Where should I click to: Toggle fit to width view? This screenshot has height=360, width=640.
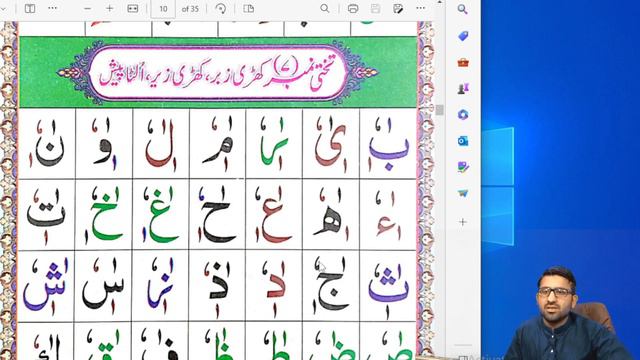coord(133,9)
